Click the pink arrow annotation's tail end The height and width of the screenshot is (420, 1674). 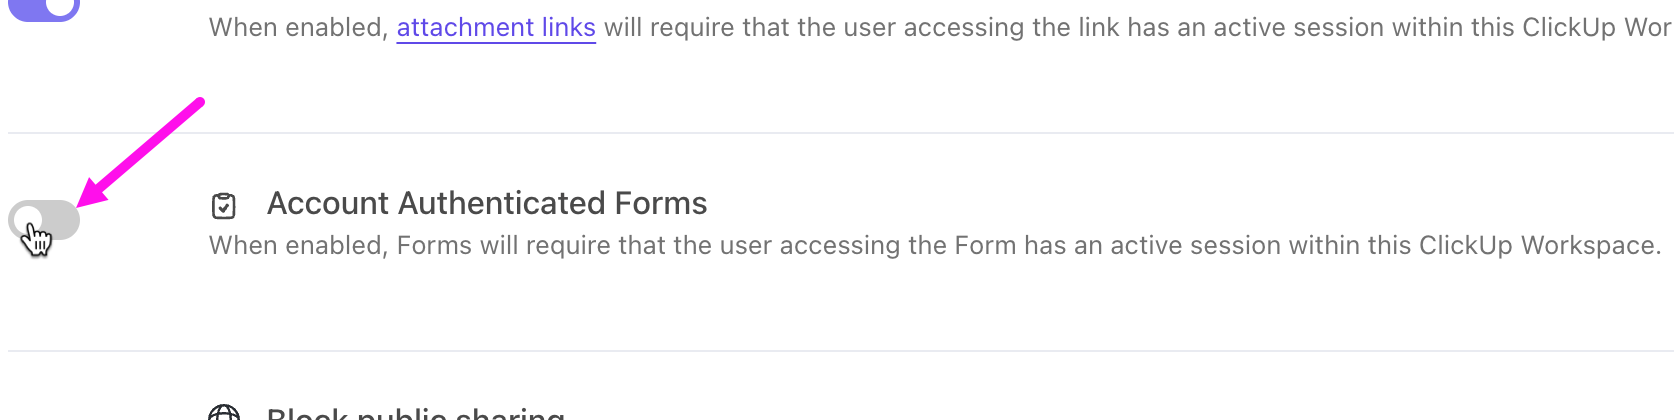(x=199, y=102)
